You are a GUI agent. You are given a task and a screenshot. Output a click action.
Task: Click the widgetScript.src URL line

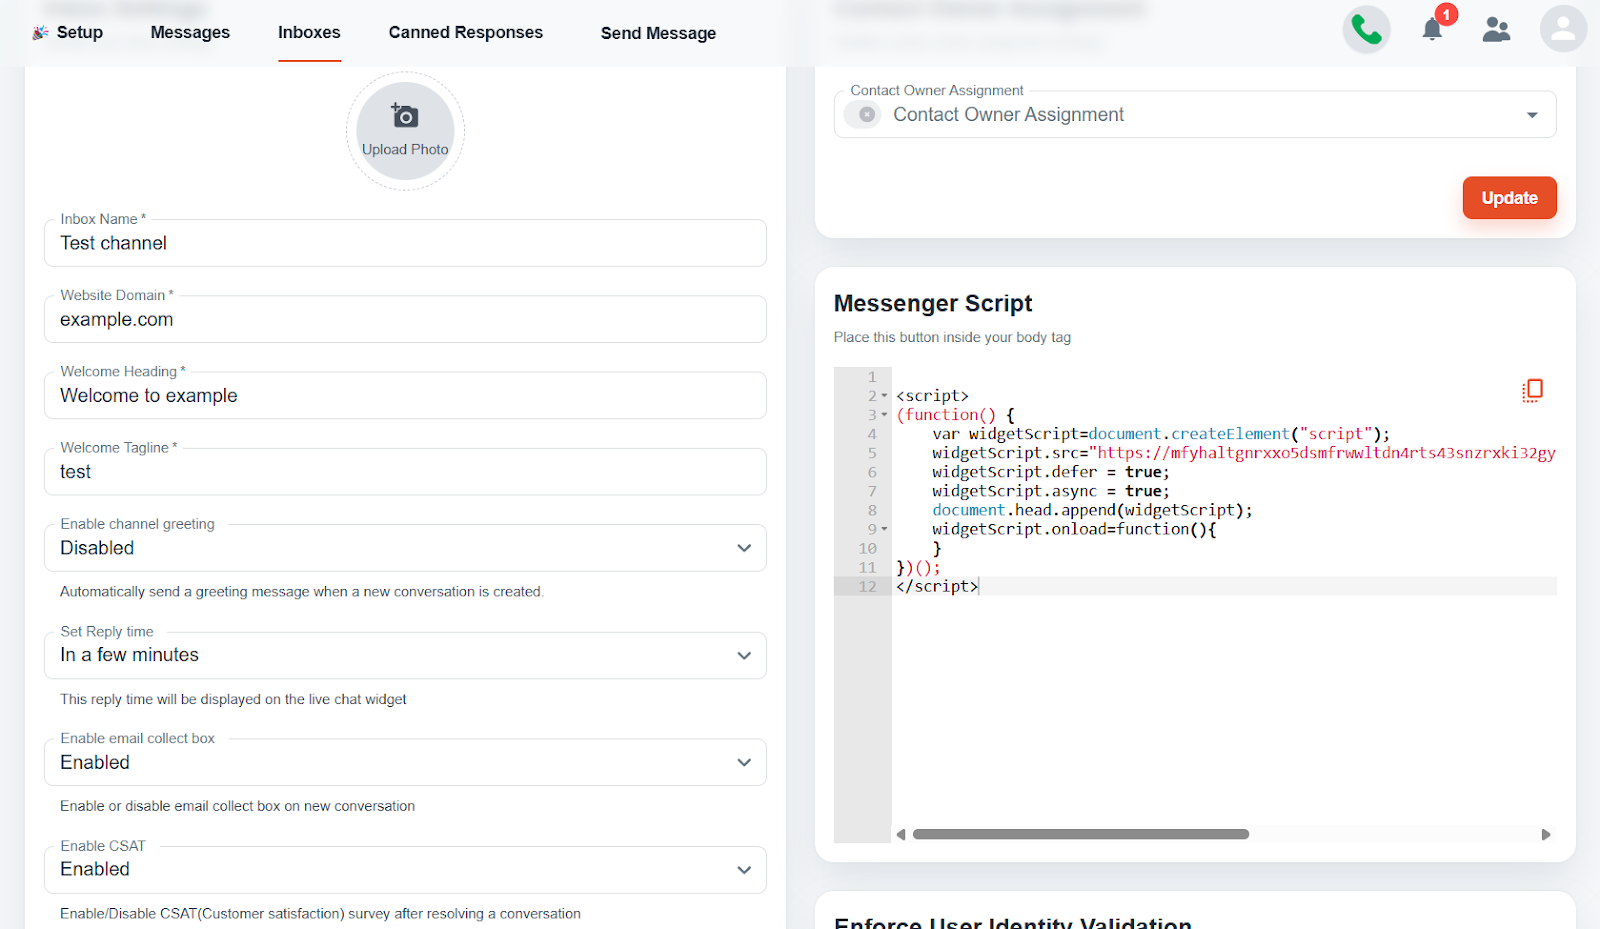click(x=1243, y=453)
